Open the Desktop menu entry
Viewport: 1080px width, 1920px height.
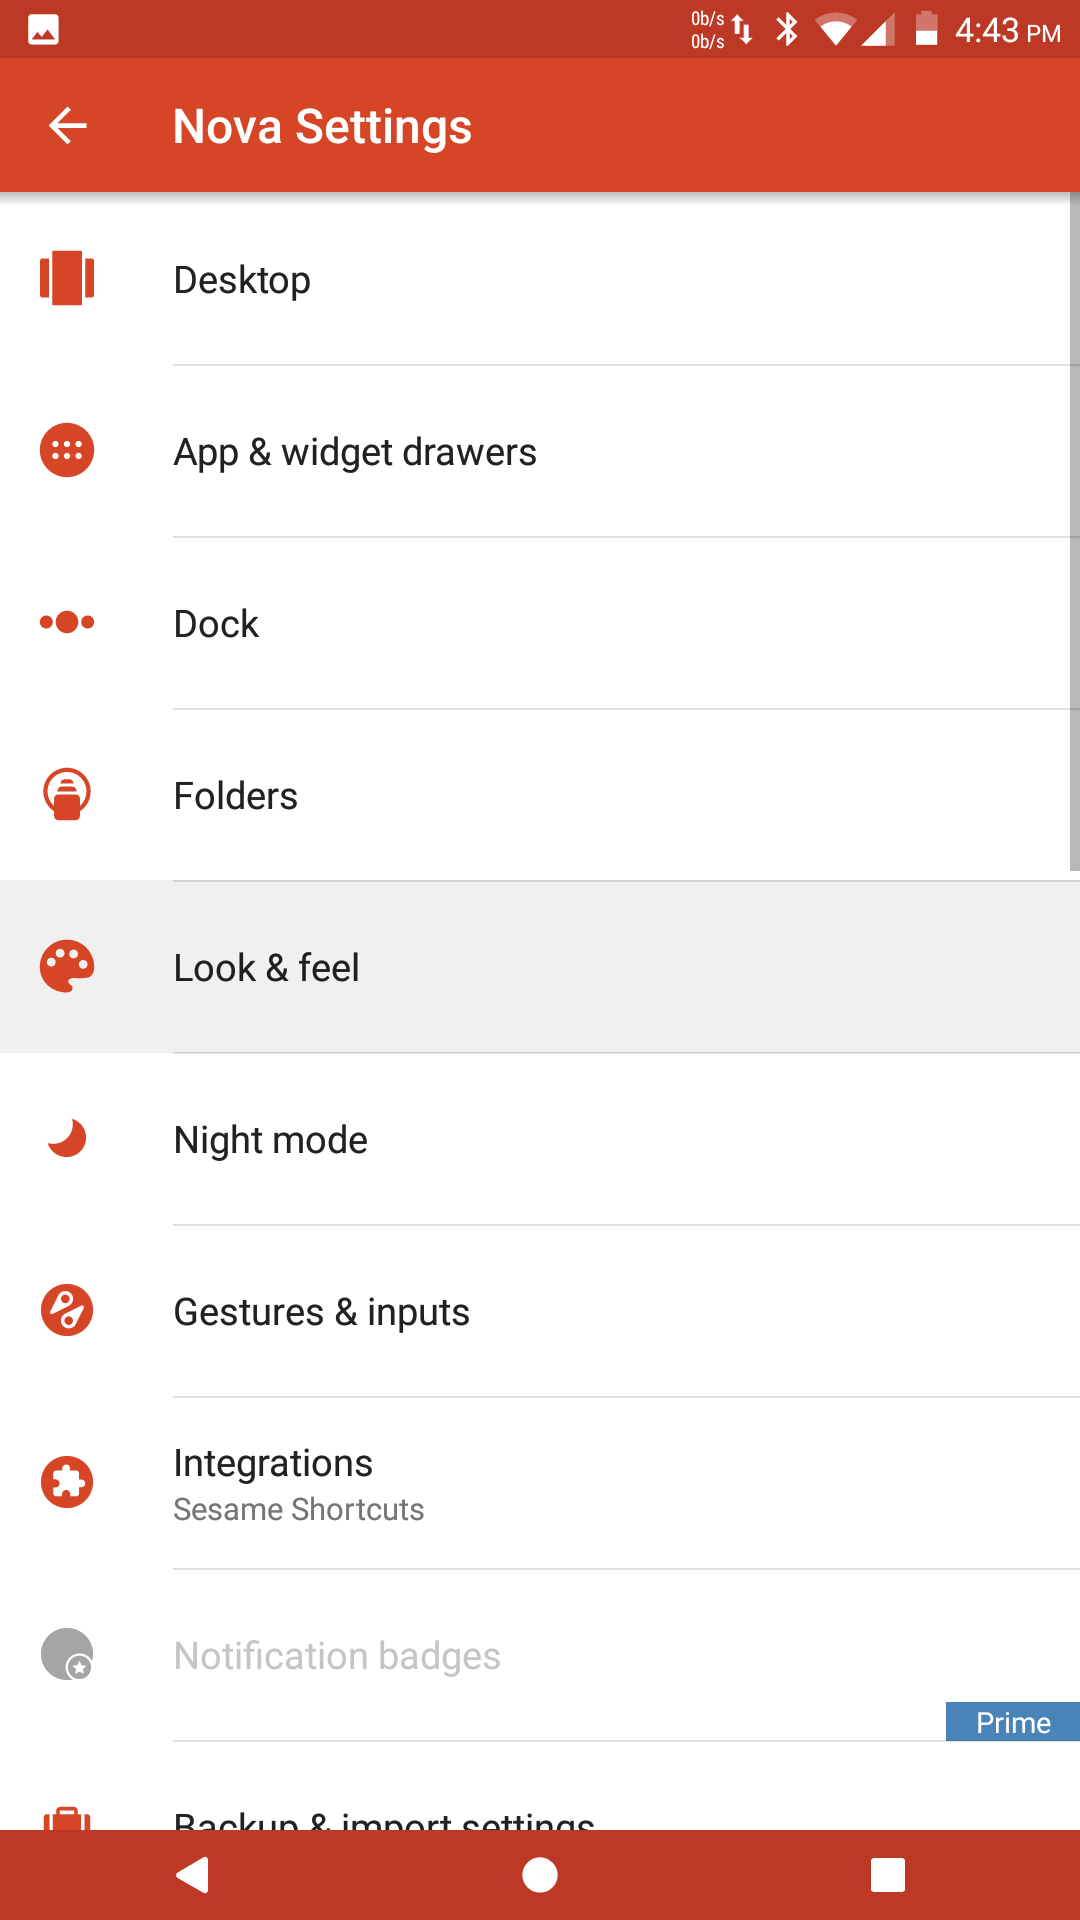click(x=540, y=279)
